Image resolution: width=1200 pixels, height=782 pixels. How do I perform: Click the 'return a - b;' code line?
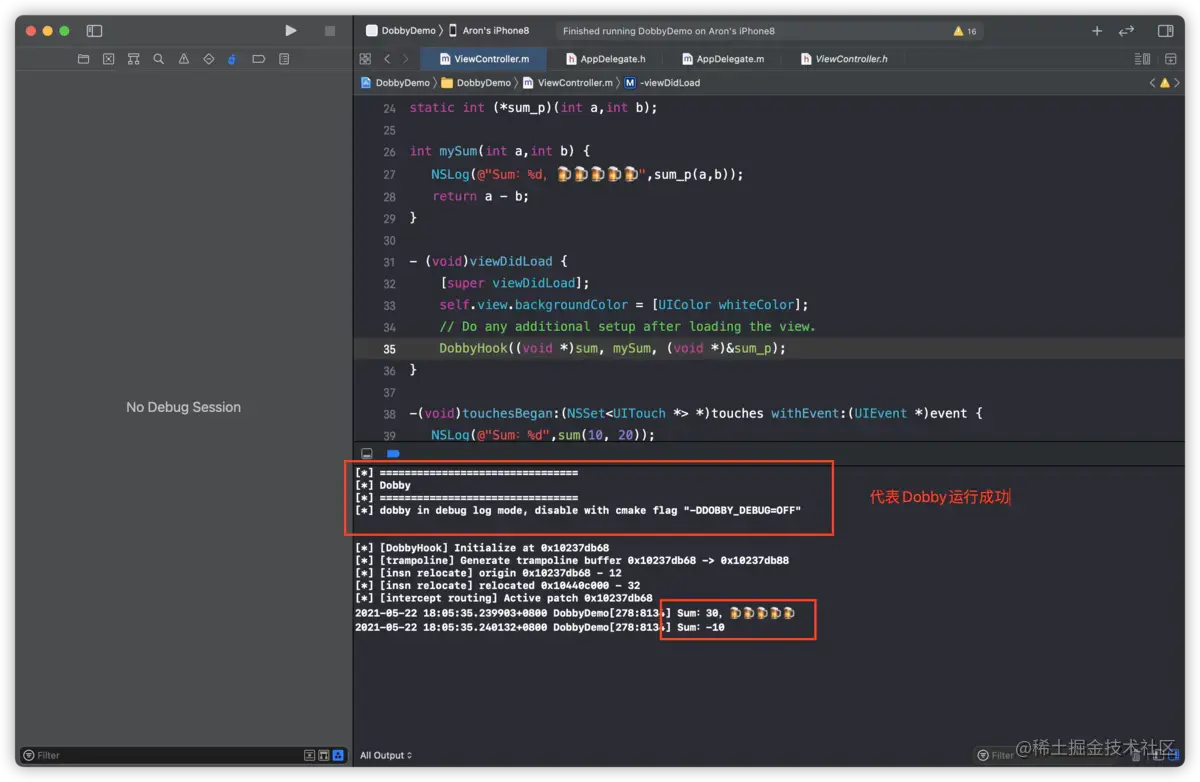tap(481, 196)
